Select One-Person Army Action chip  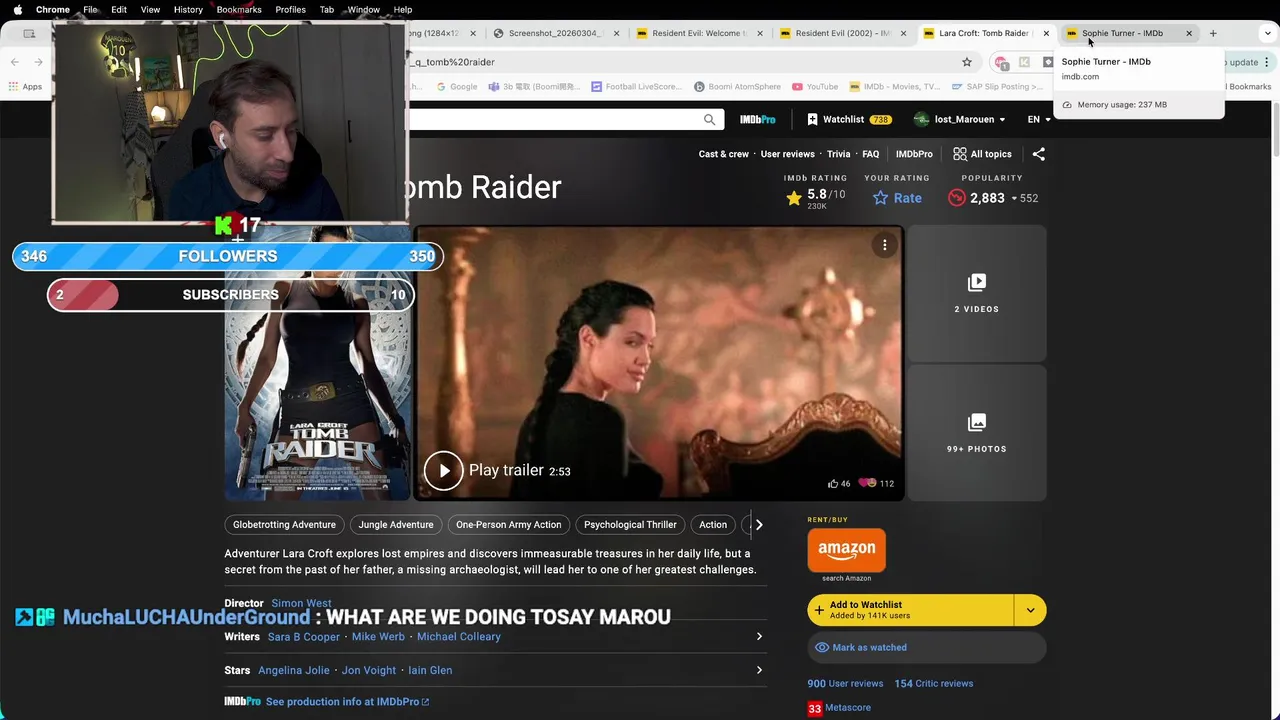[x=508, y=524]
